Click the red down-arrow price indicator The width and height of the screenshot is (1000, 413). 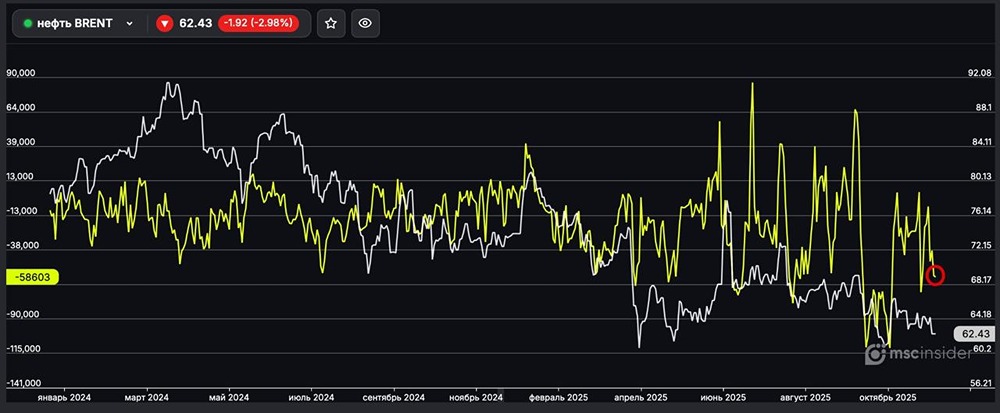165,24
